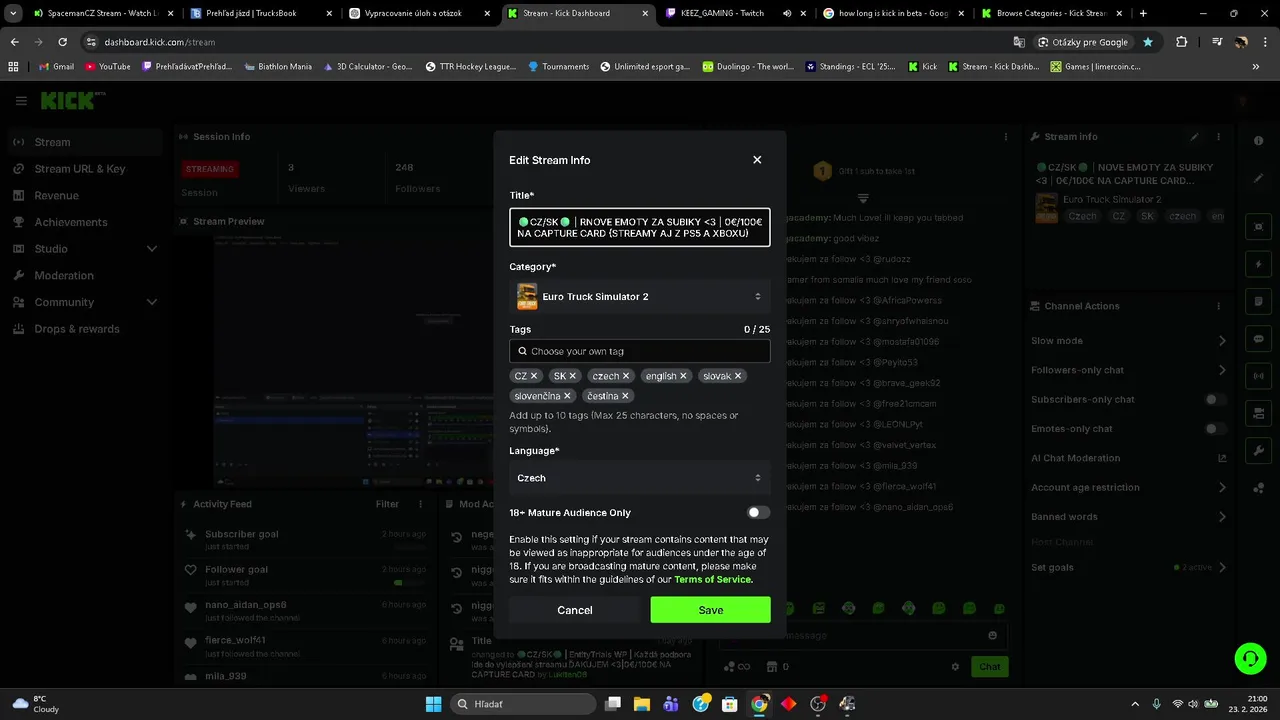
Task: Remove the slovak tag
Action: pos(738,376)
